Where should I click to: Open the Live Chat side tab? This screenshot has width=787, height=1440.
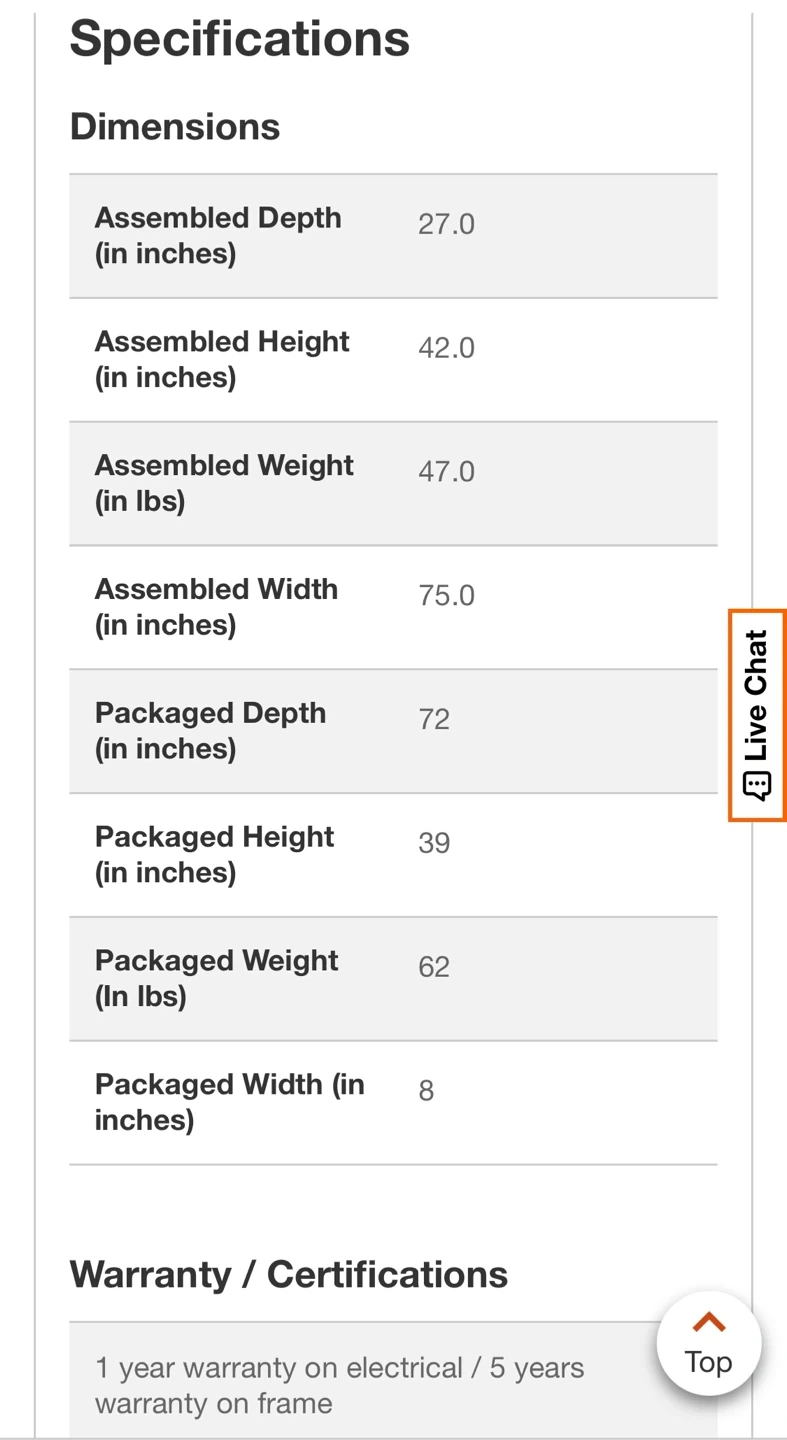(x=757, y=715)
